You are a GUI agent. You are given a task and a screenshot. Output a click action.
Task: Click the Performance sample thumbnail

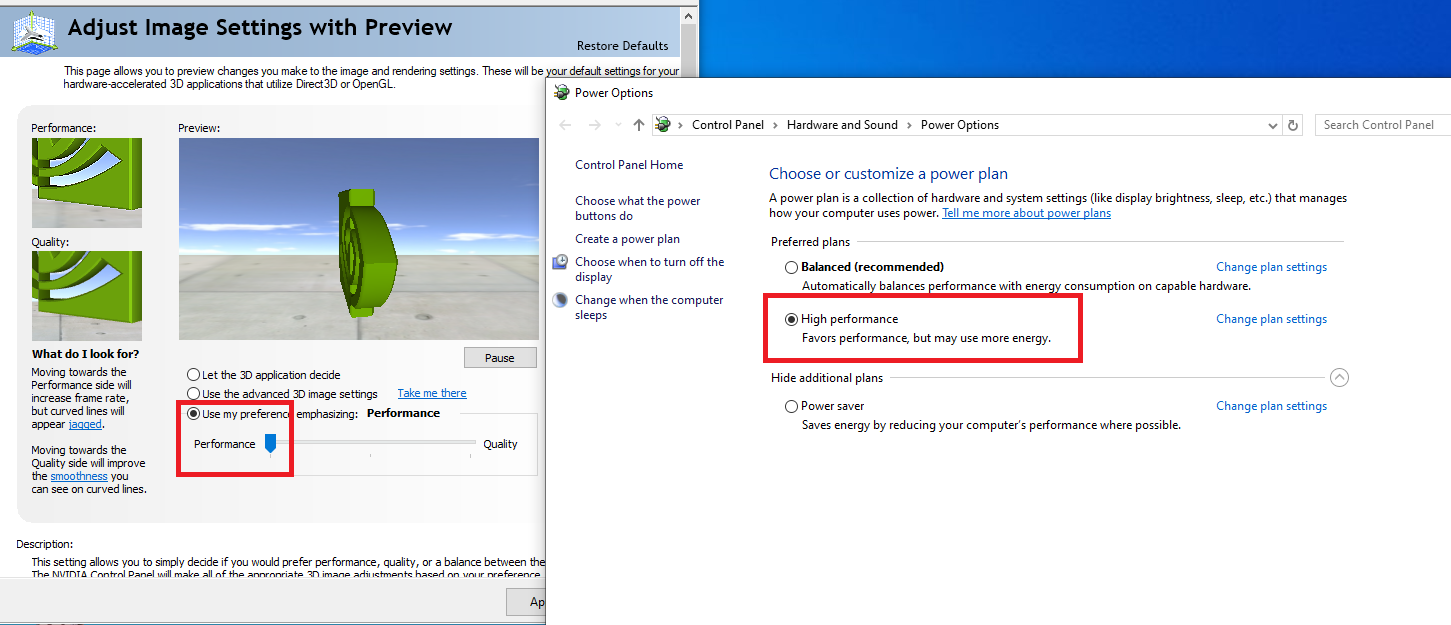(x=87, y=183)
